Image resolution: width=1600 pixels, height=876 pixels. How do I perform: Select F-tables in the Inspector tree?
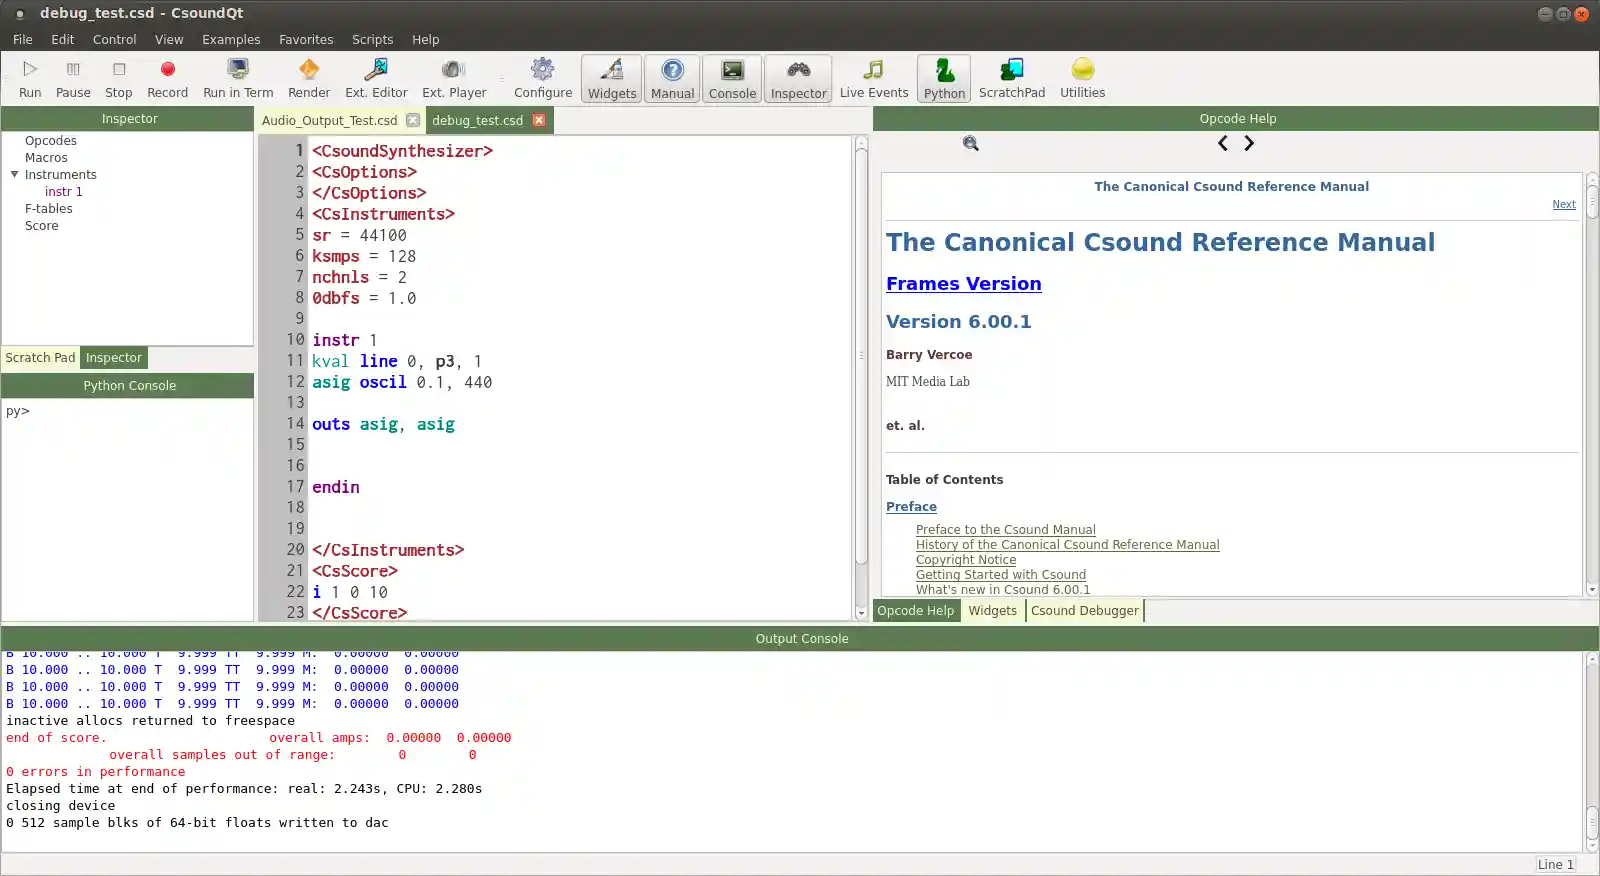(x=49, y=209)
